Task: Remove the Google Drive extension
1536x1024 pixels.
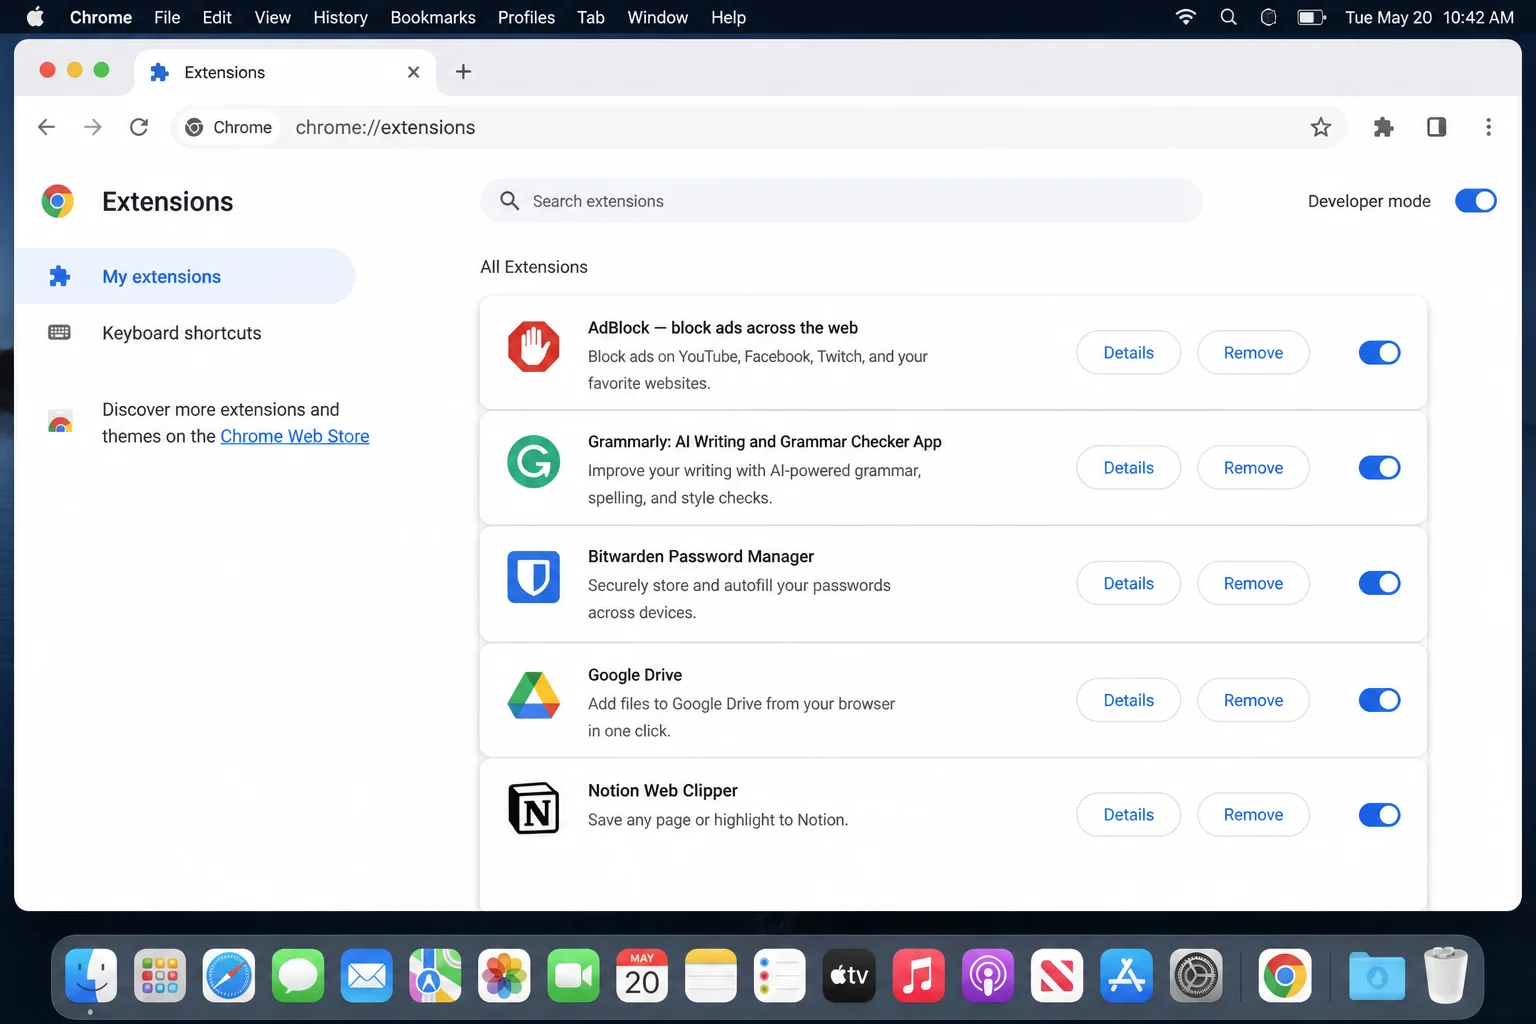Action: pos(1253,700)
